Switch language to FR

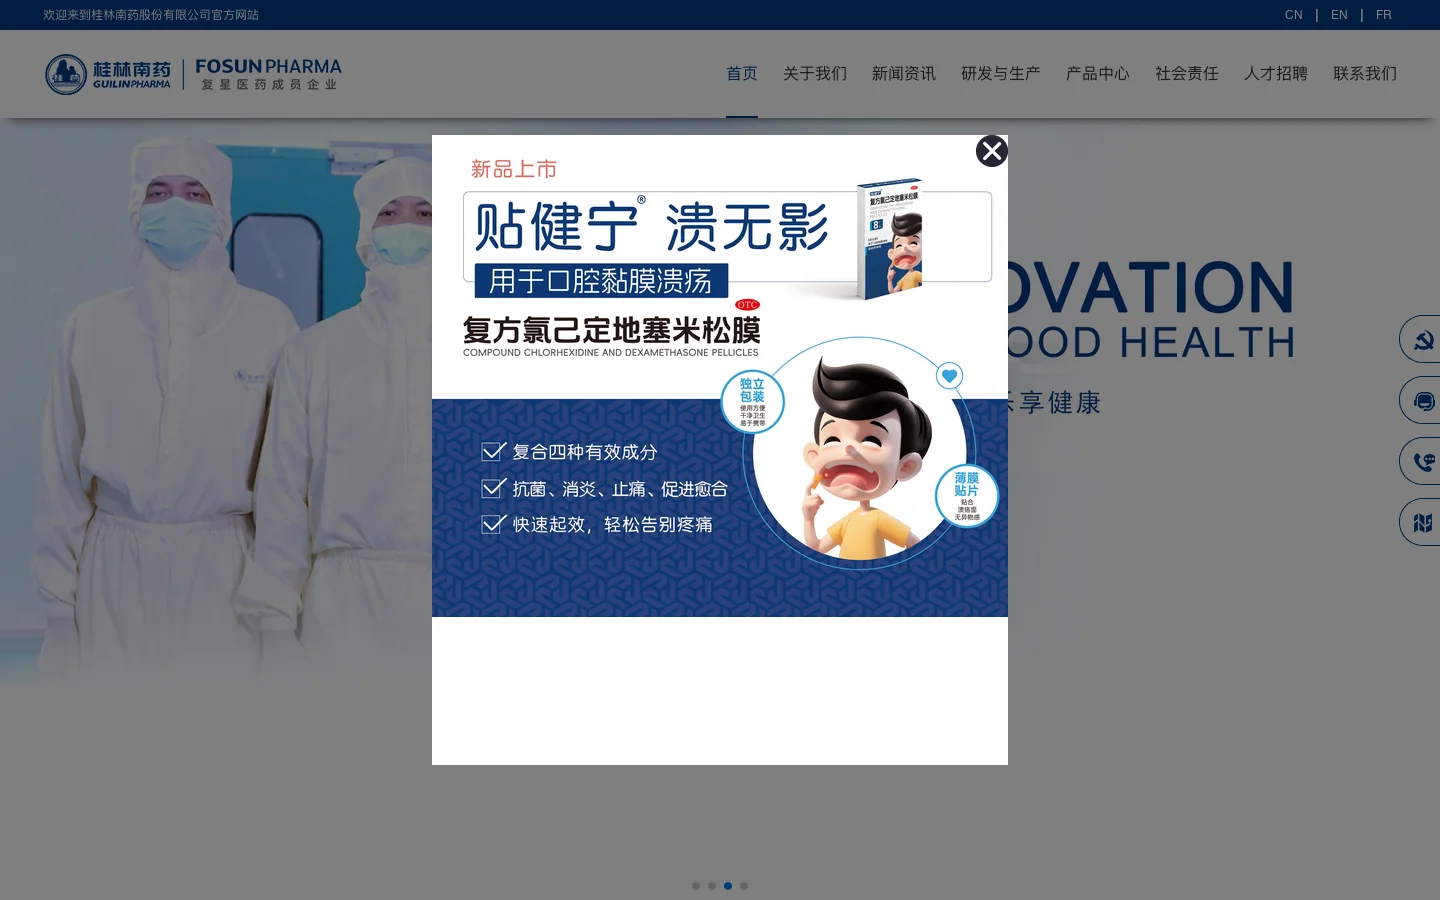tap(1384, 15)
